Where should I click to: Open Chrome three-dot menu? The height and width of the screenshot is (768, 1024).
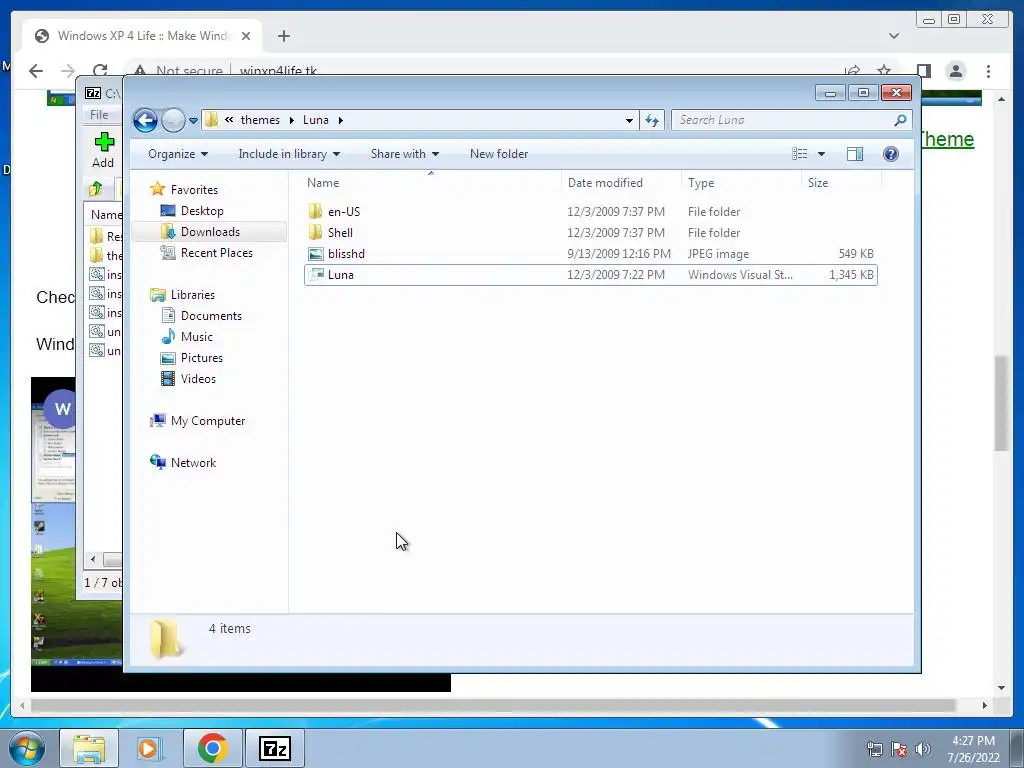[988, 71]
